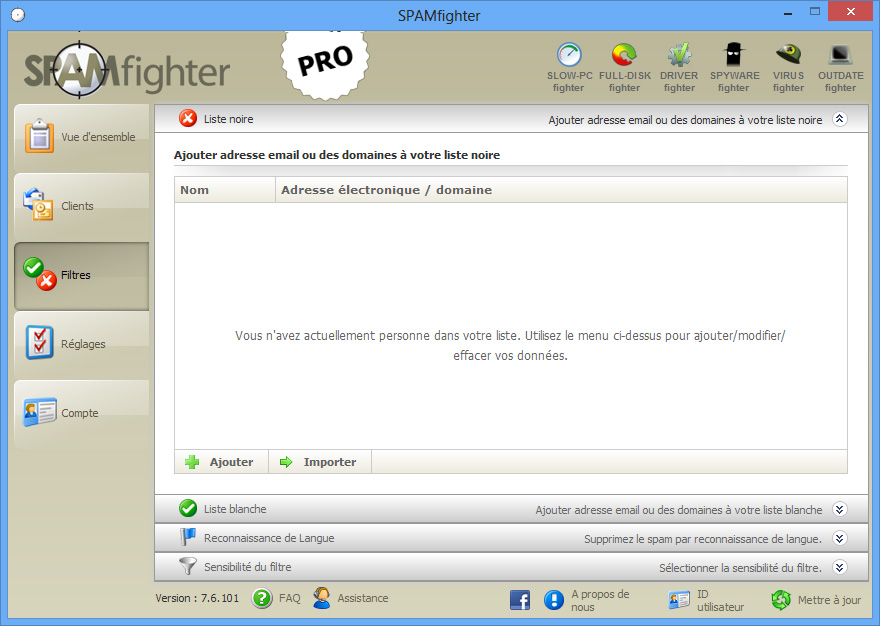The width and height of the screenshot is (880, 626).
Task: Open the ID utilisateur card icon
Action: click(x=679, y=600)
